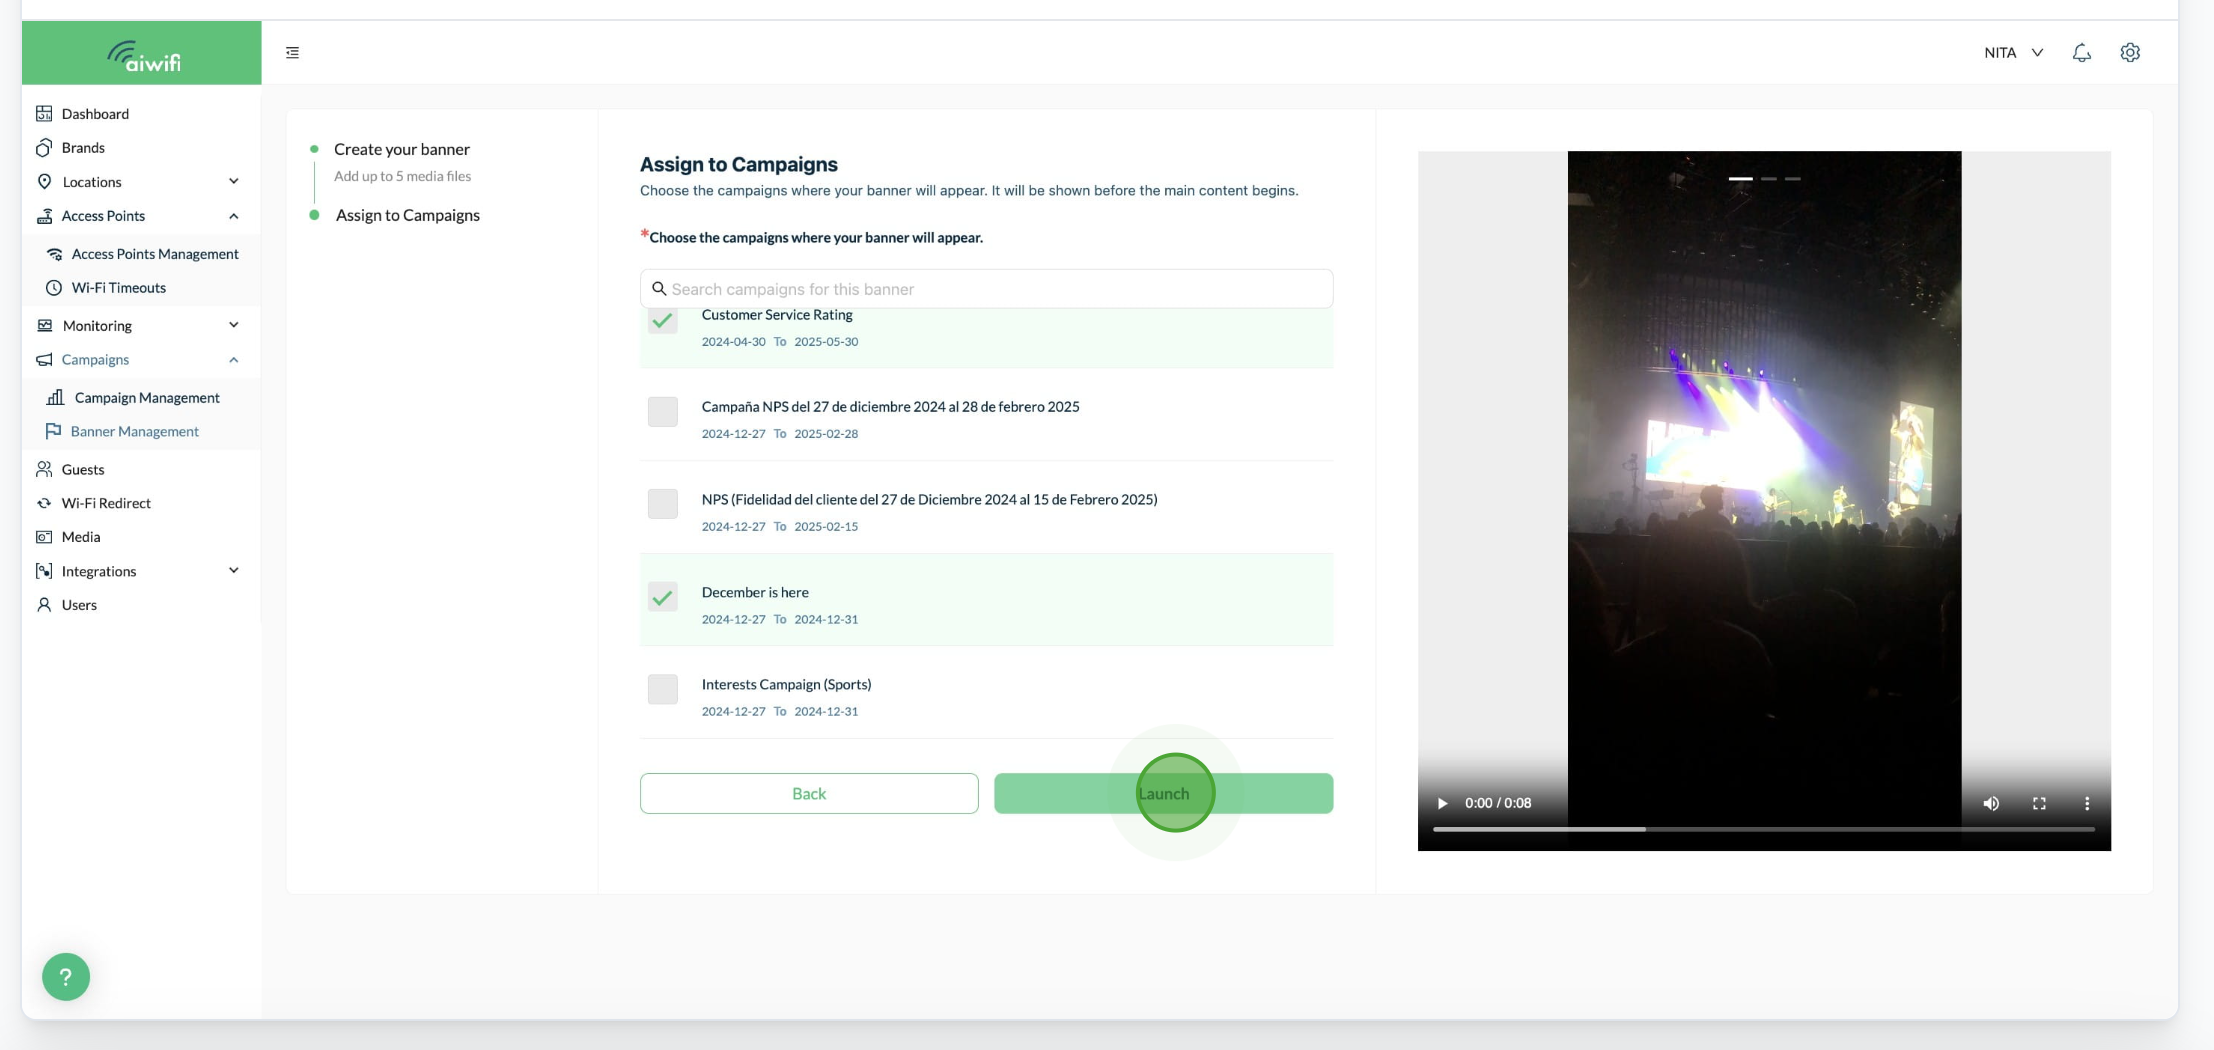This screenshot has height=1050, width=2214.
Task: Click the Locations pin icon
Action: tap(44, 181)
